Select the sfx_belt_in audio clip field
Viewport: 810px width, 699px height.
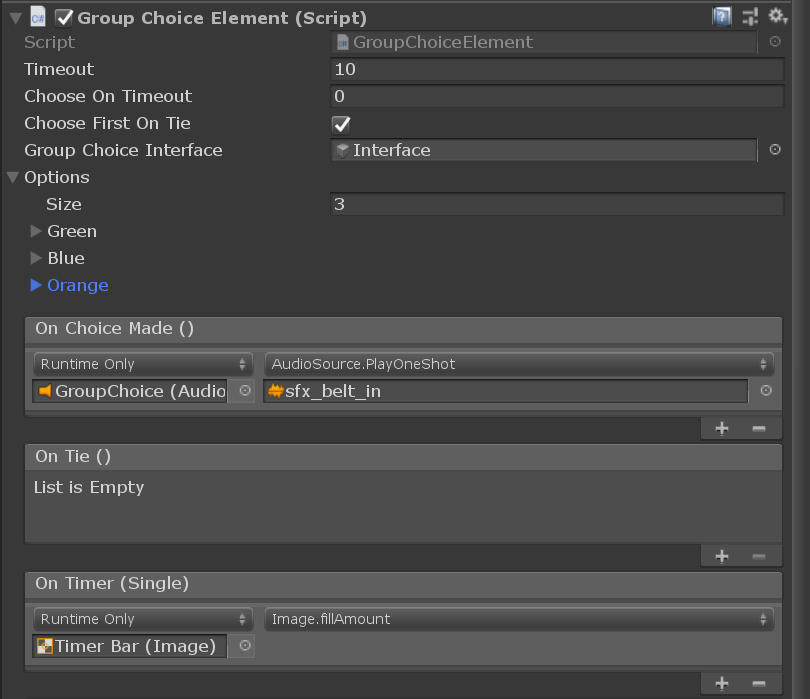pyautogui.click(x=505, y=391)
